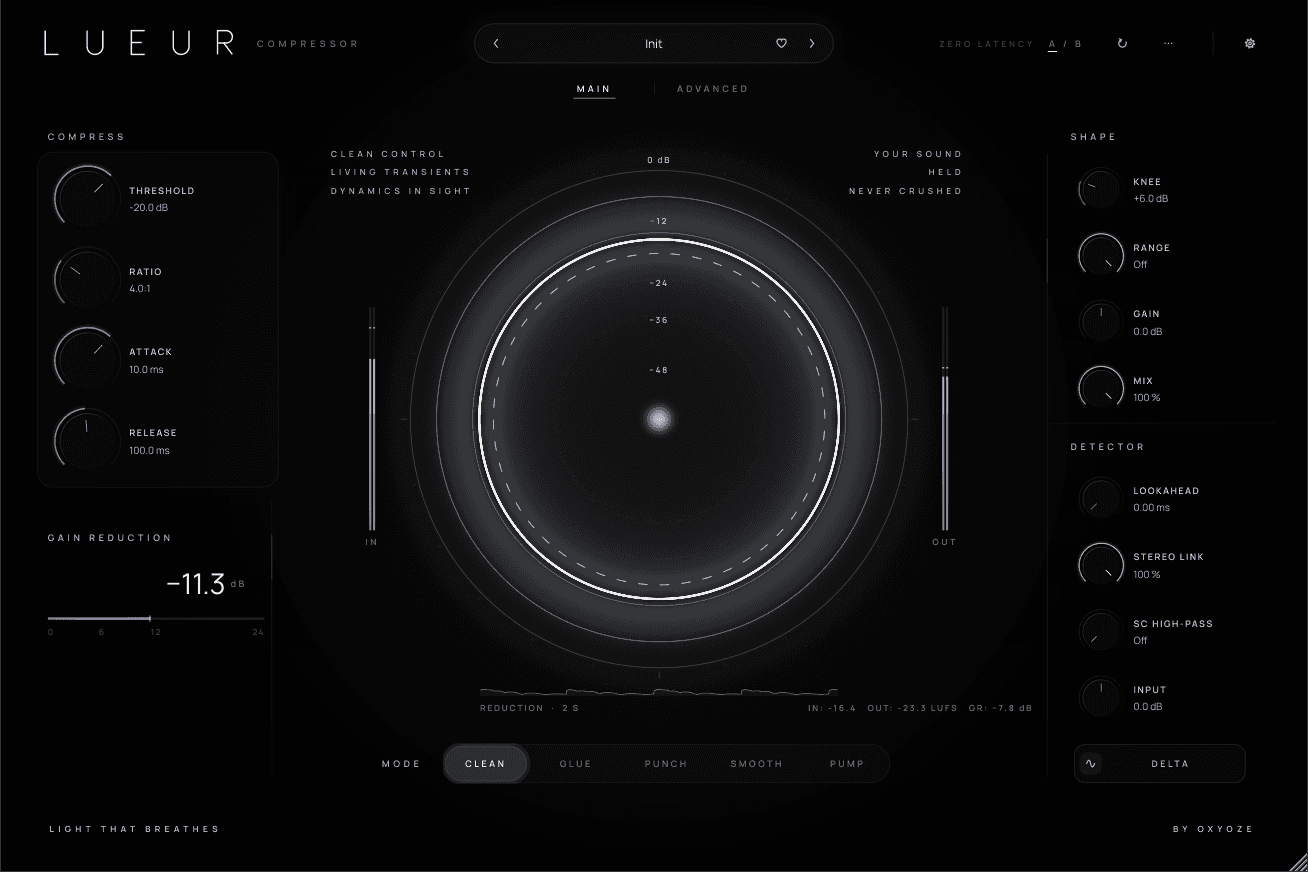
Task: Click the Knee knob
Action: pyautogui.click(x=1100, y=190)
